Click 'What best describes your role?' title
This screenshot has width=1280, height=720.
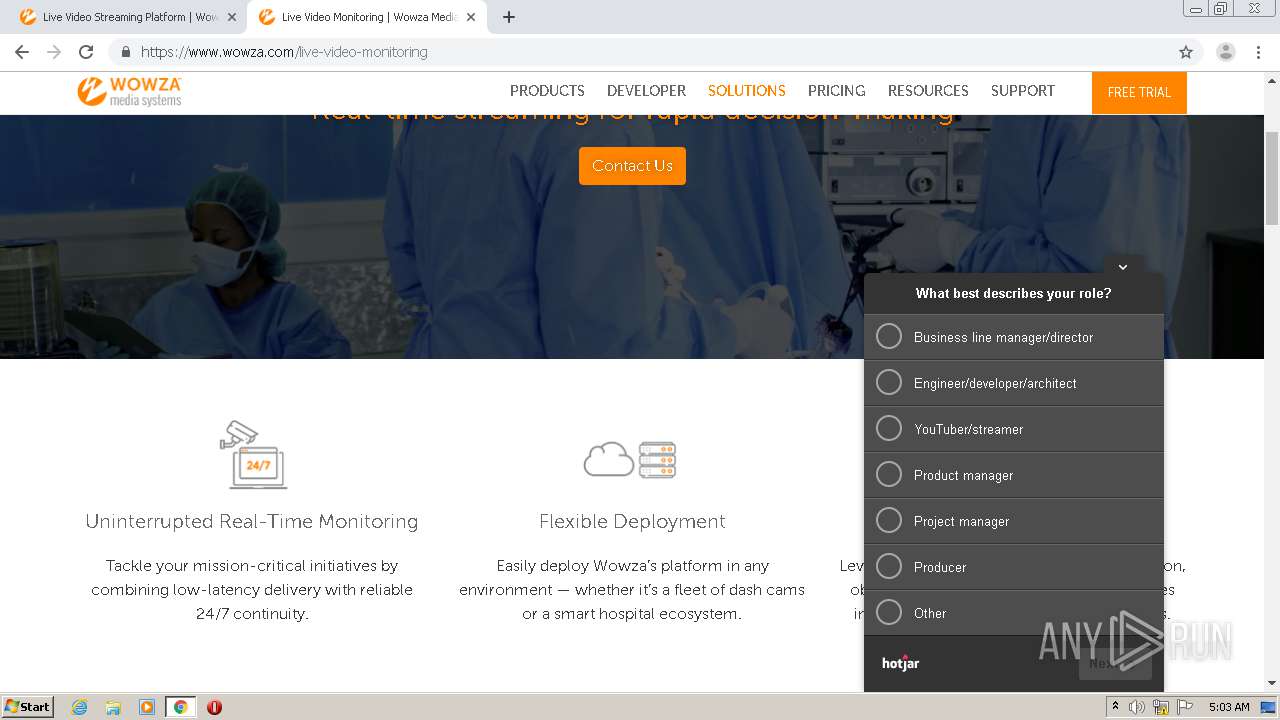pos(1014,294)
